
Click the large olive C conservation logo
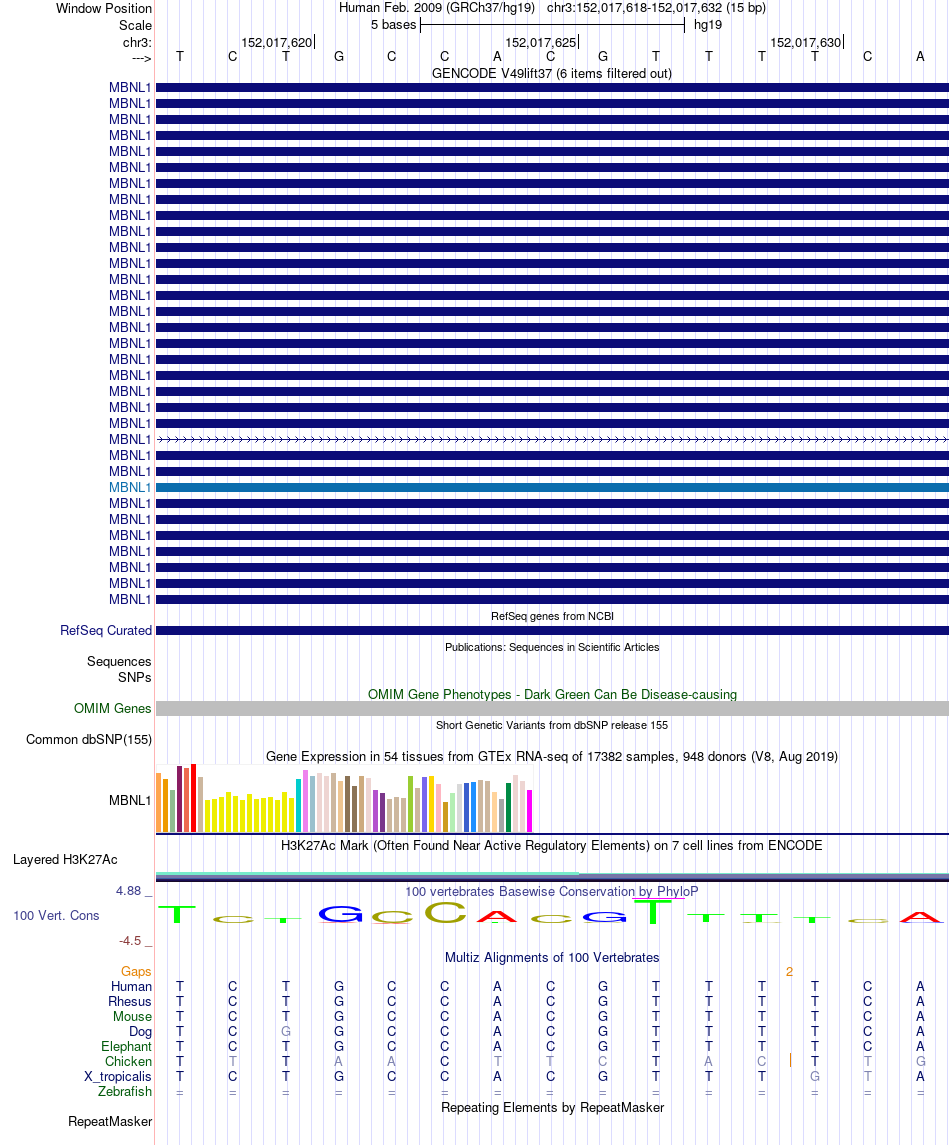point(445,912)
